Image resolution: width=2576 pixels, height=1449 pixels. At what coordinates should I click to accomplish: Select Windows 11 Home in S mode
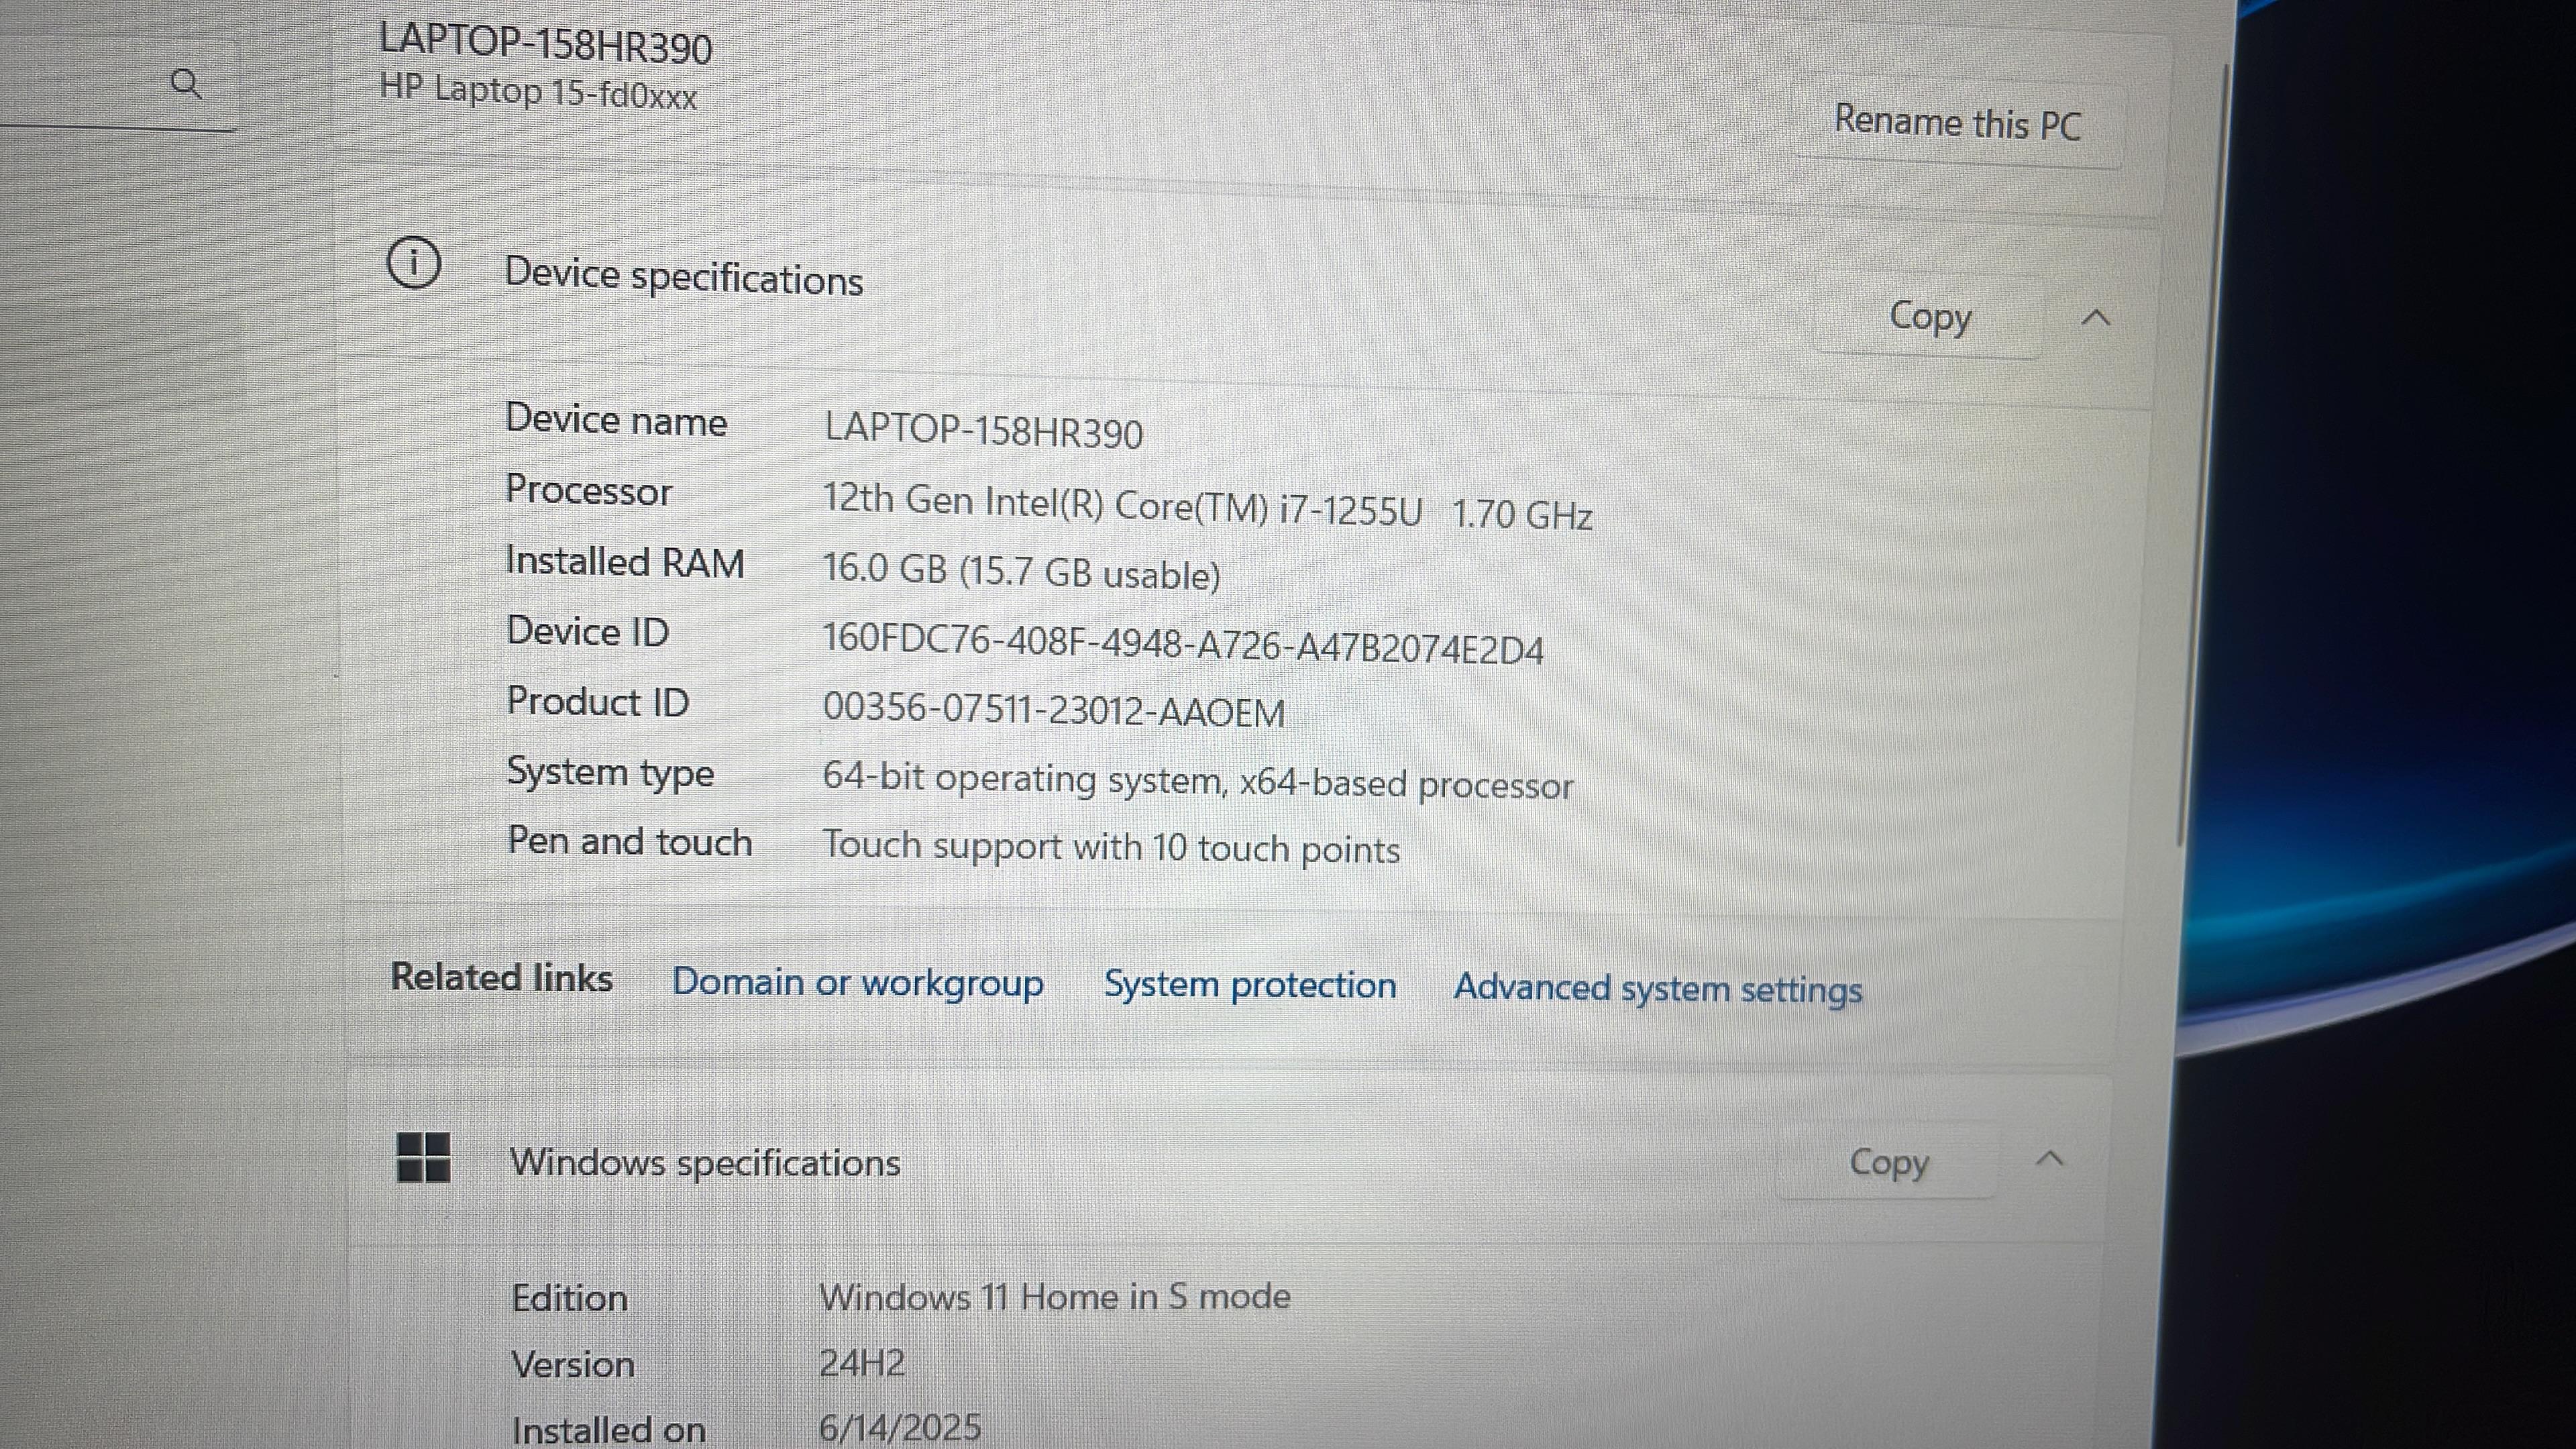(x=1054, y=1297)
